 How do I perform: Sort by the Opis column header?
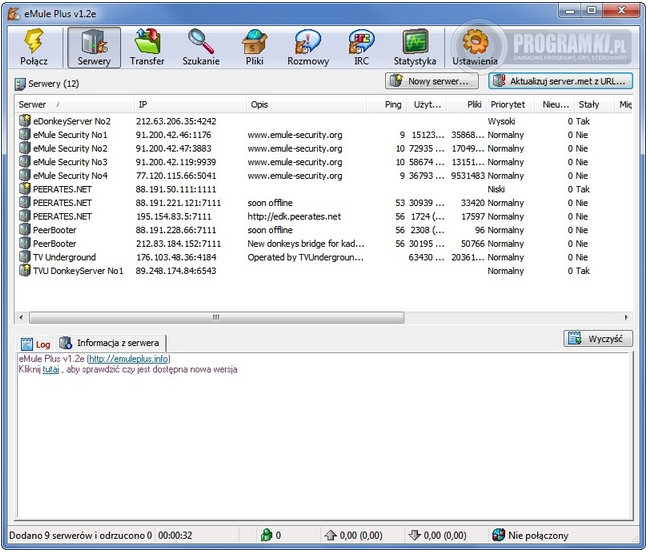coord(306,104)
